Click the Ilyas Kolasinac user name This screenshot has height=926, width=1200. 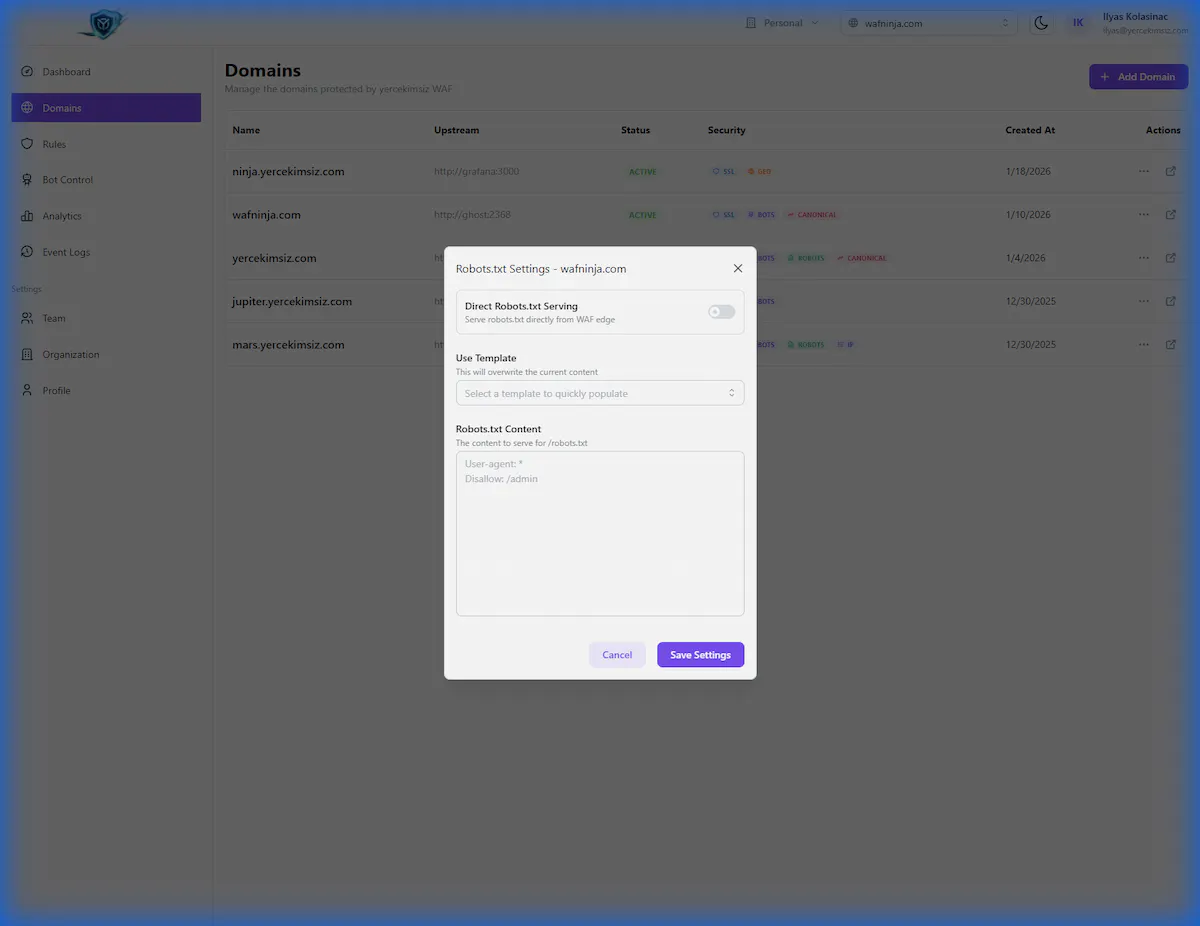pos(1135,16)
